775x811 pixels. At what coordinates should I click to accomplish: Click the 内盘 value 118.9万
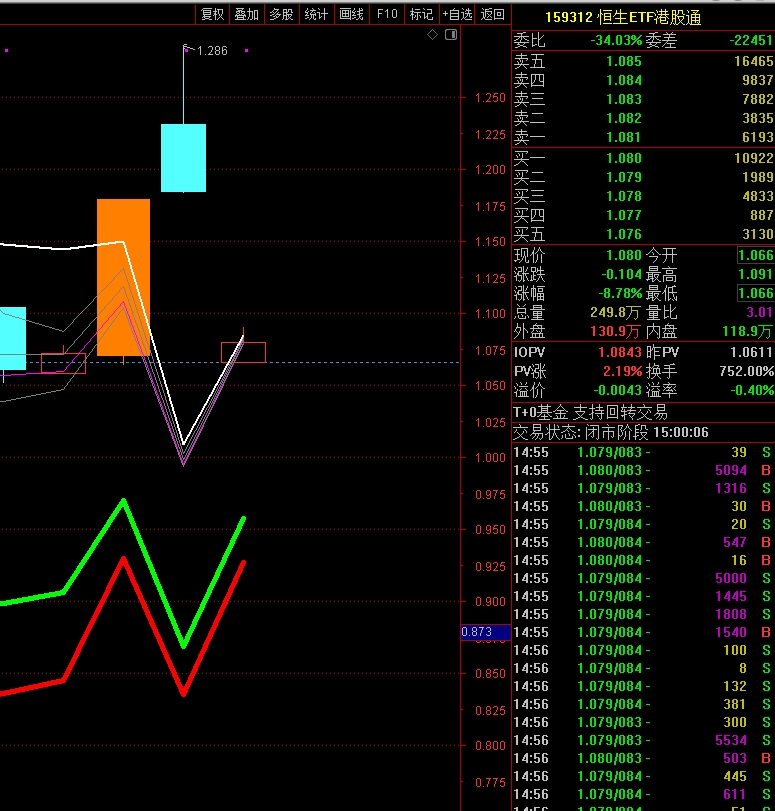pos(747,332)
